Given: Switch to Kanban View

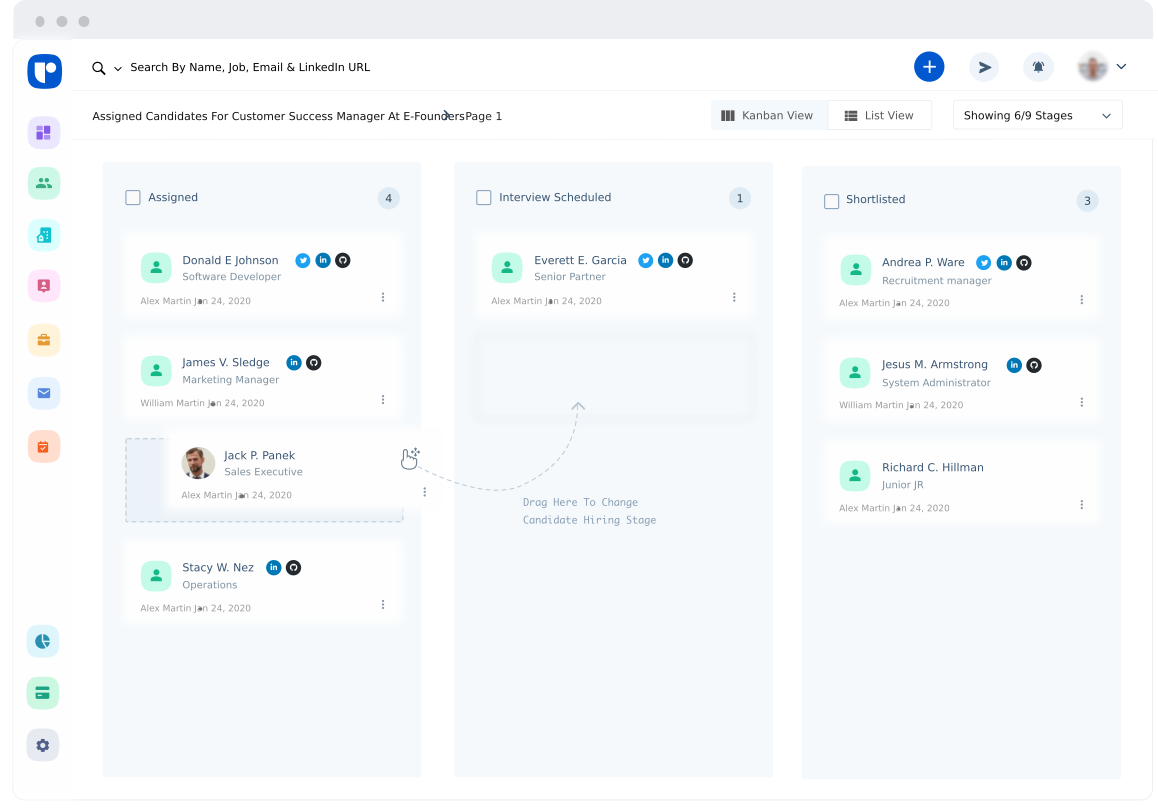Looking at the screenshot, I should (x=768, y=115).
